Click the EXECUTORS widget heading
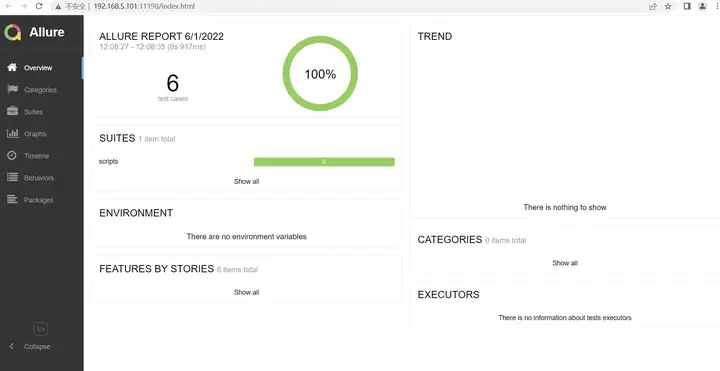This screenshot has height=371, width=720. point(449,295)
